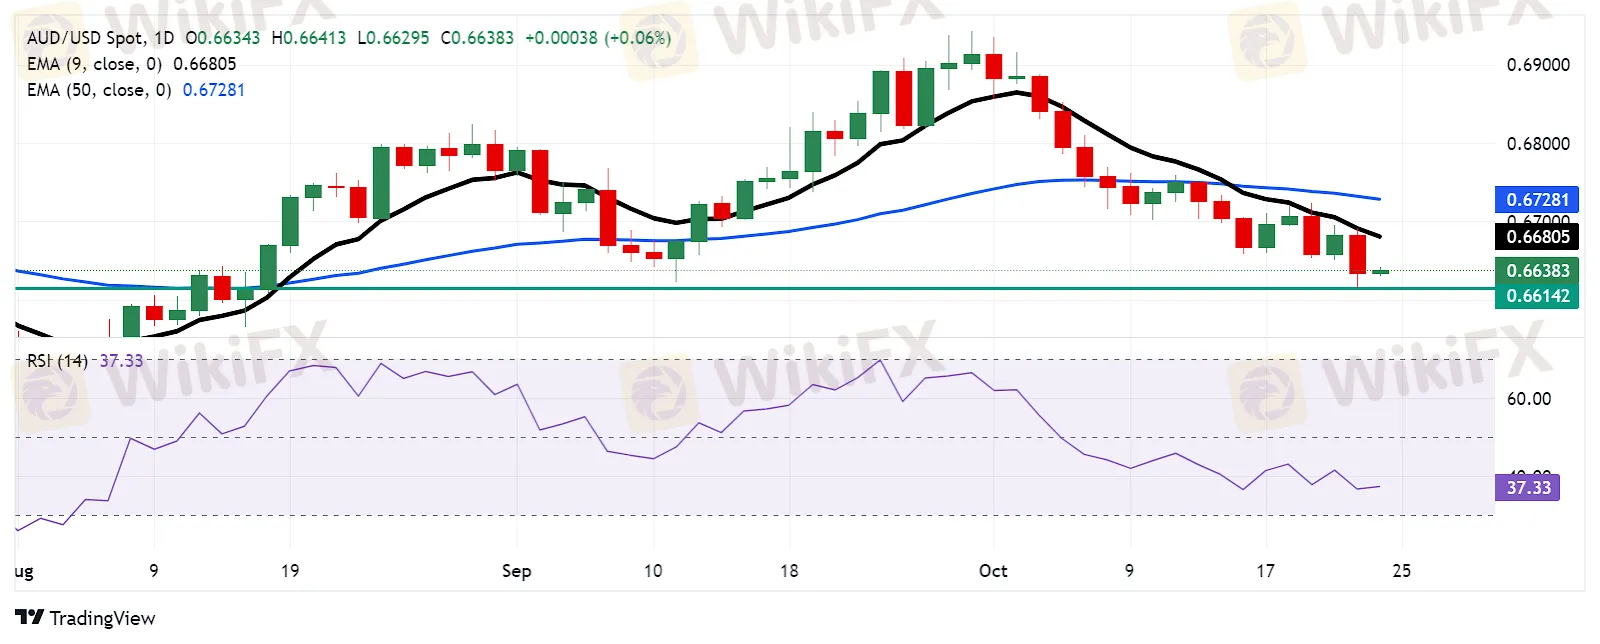Click the 0.69000 price axis label
Image resolution: width=1600 pixels, height=644 pixels.
coord(1538,65)
